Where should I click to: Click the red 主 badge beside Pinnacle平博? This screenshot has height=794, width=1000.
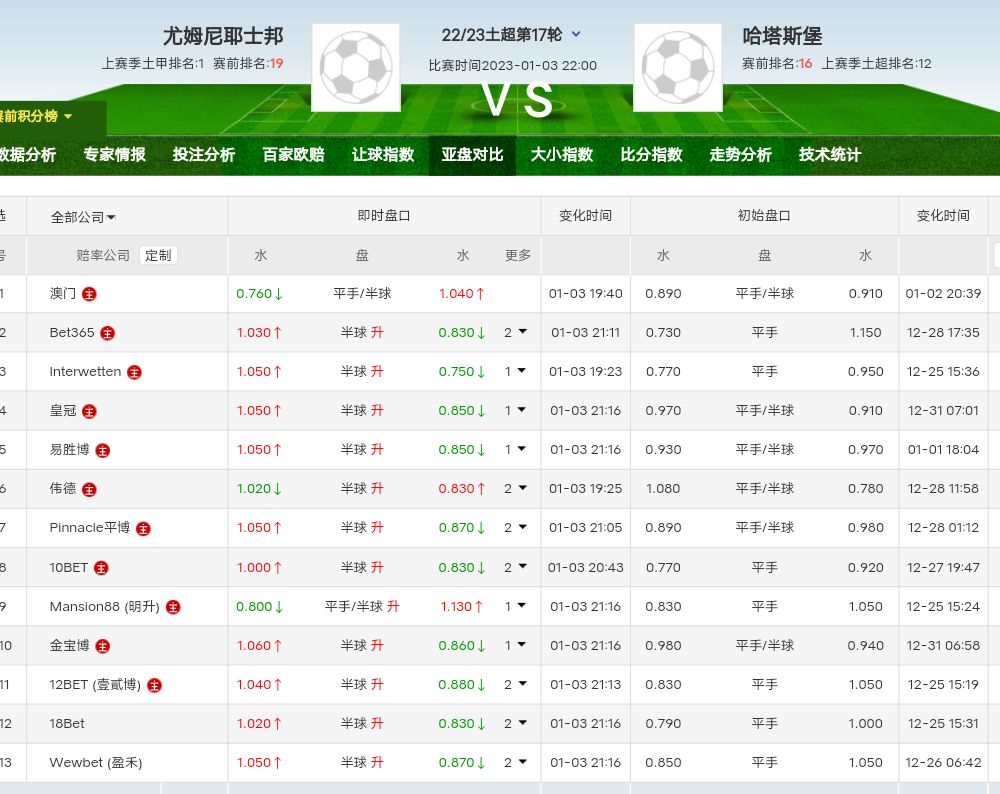tap(144, 528)
